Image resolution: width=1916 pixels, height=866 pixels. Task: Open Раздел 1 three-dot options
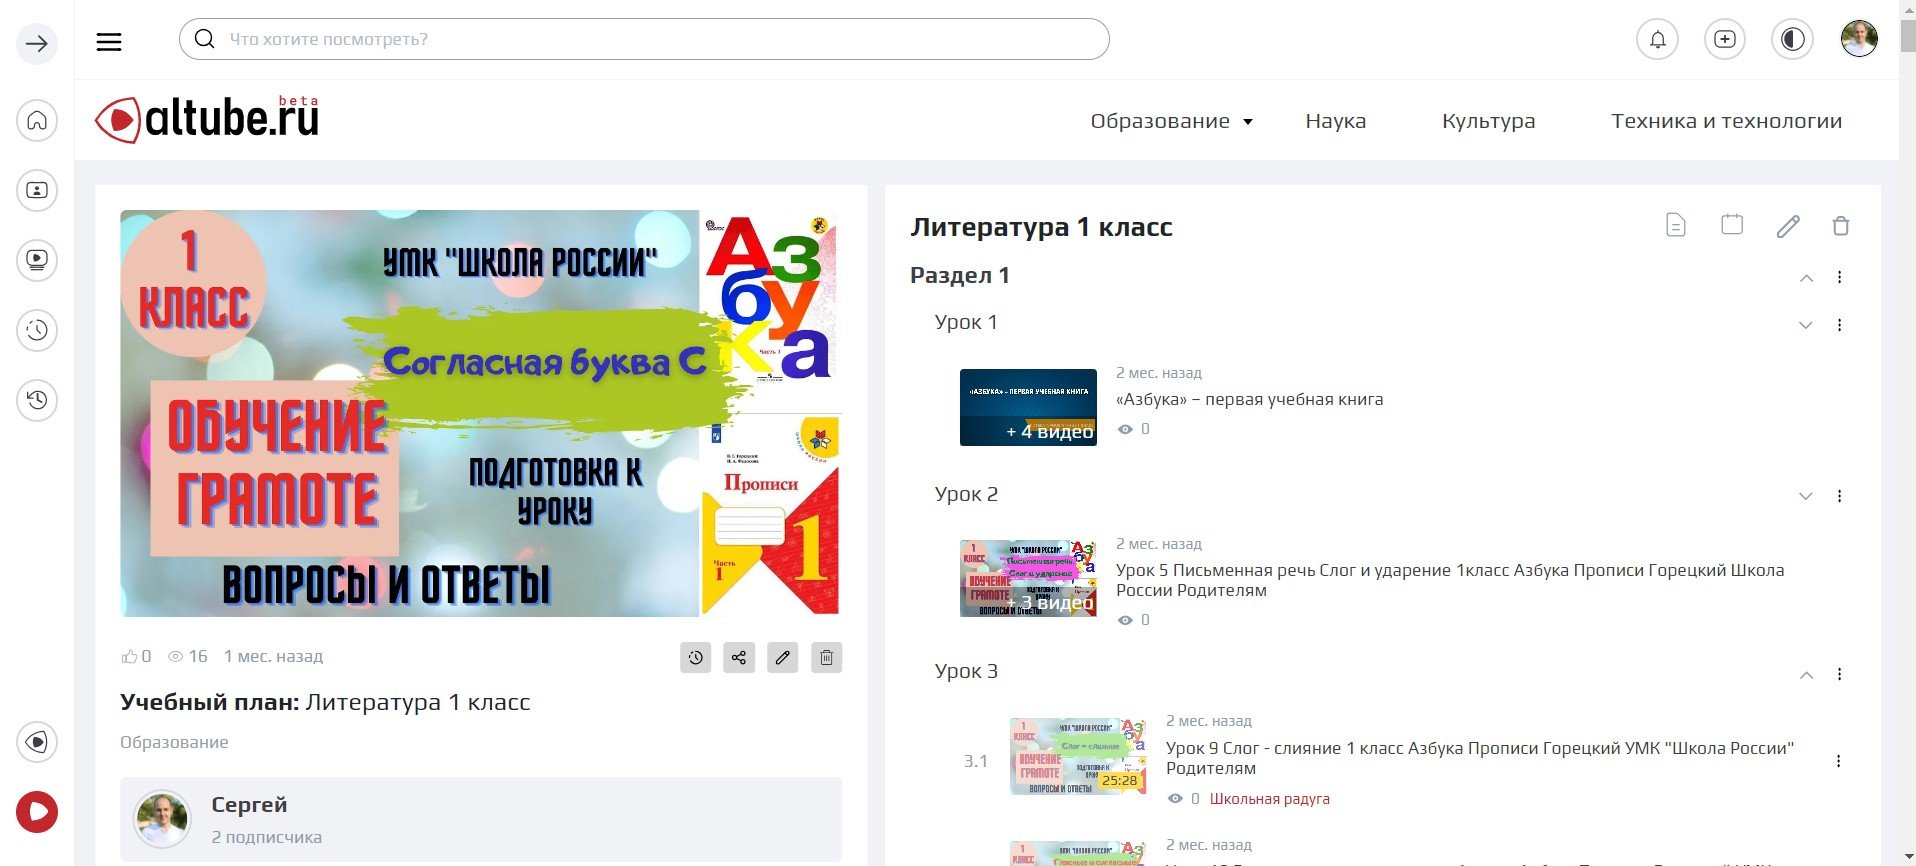1839,277
